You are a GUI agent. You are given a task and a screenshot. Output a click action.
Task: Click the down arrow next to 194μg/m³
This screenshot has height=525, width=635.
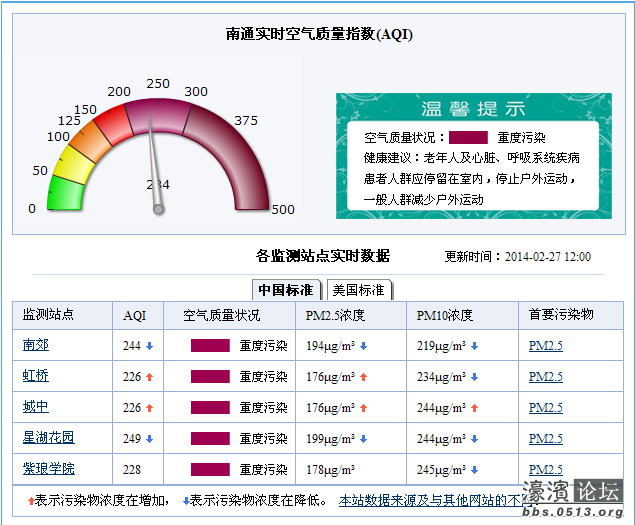[363, 346]
